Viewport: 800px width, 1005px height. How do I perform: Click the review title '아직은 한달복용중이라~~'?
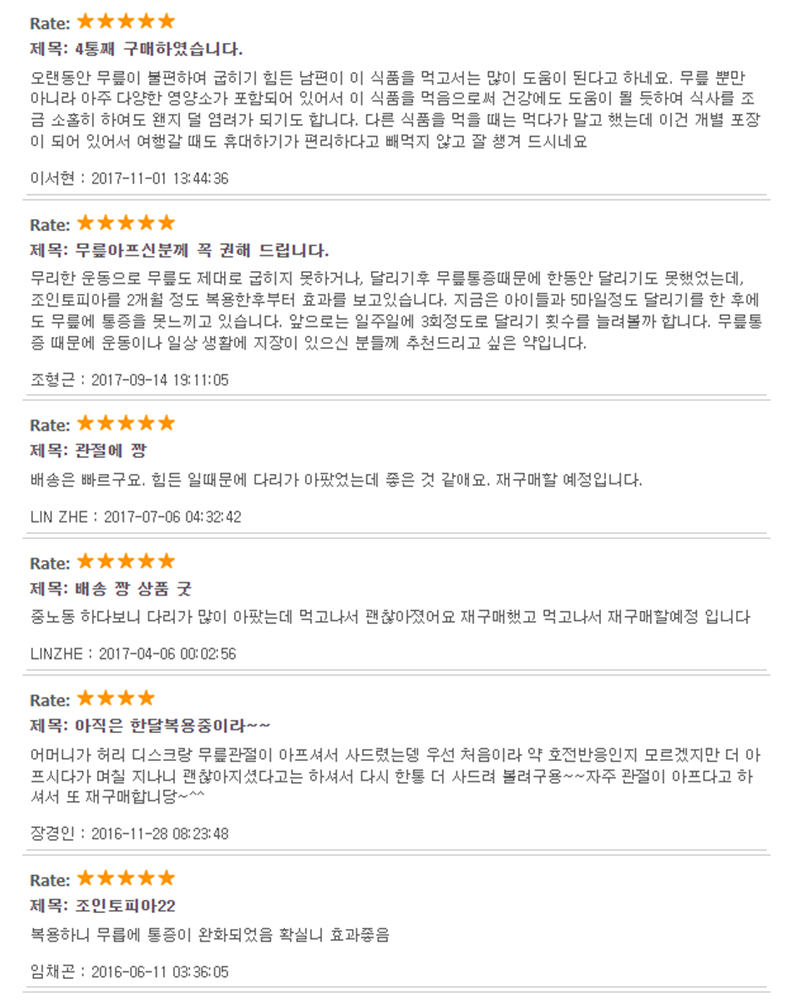172,726
